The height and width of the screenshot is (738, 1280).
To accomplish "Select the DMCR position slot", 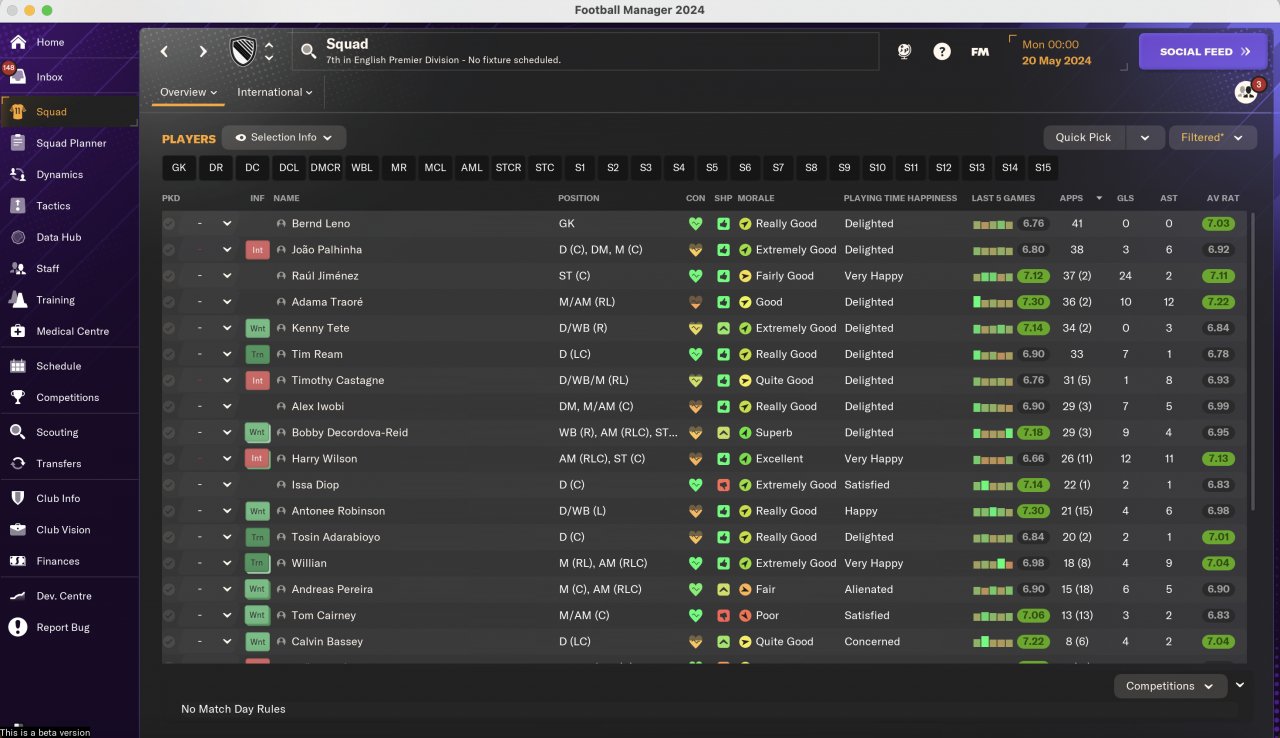I will coord(325,168).
